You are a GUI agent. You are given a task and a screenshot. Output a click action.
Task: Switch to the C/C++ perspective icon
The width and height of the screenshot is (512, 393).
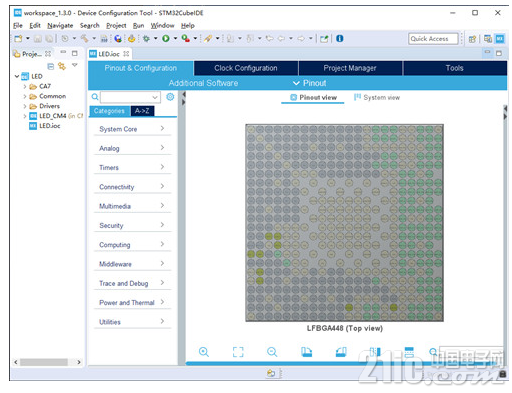[x=488, y=39]
